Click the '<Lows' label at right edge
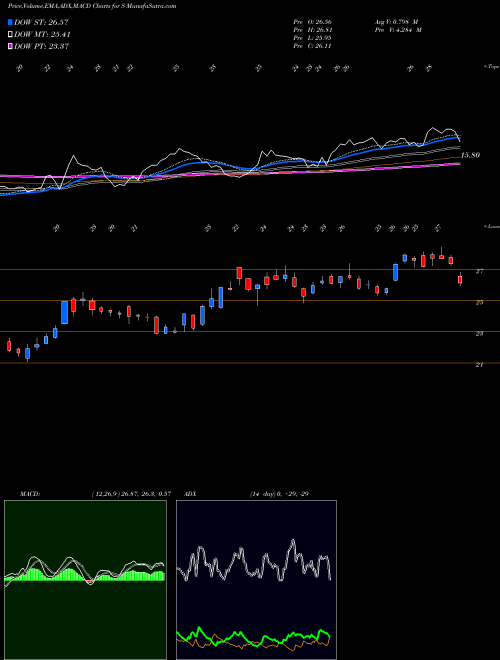The width and height of the screenshot is (500, 660). pyautogui.click(x=491, y=226)
